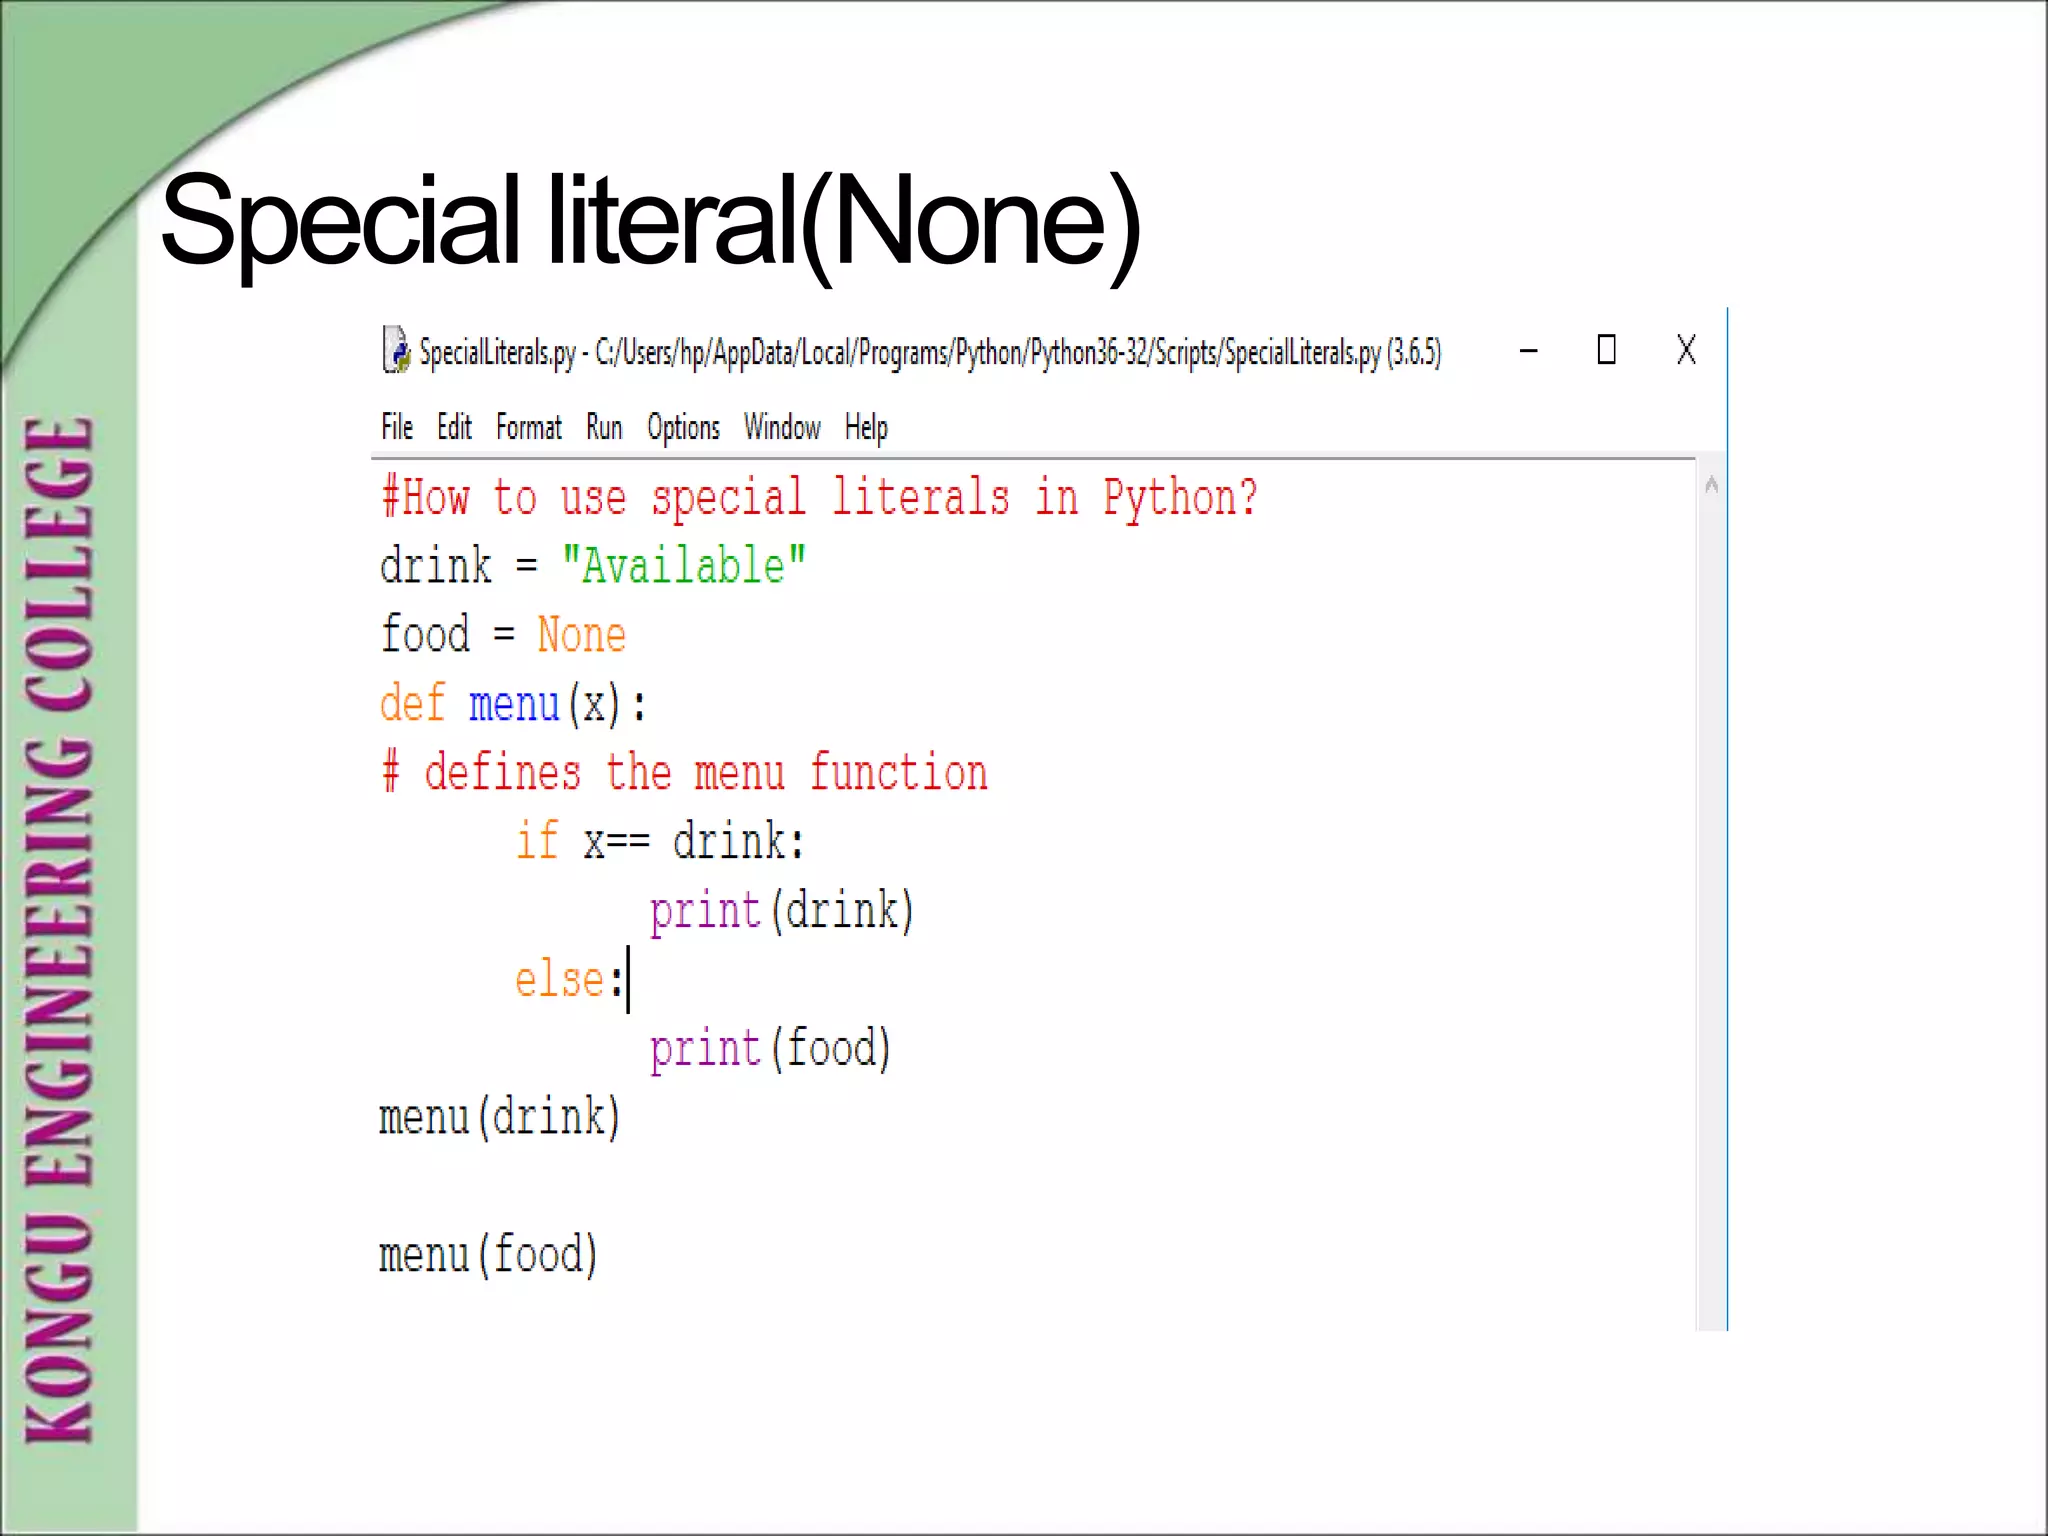Click the vertical scrollbar track
The height and width of the screenshot is (1536, 2048).
tap(1711, 900)
